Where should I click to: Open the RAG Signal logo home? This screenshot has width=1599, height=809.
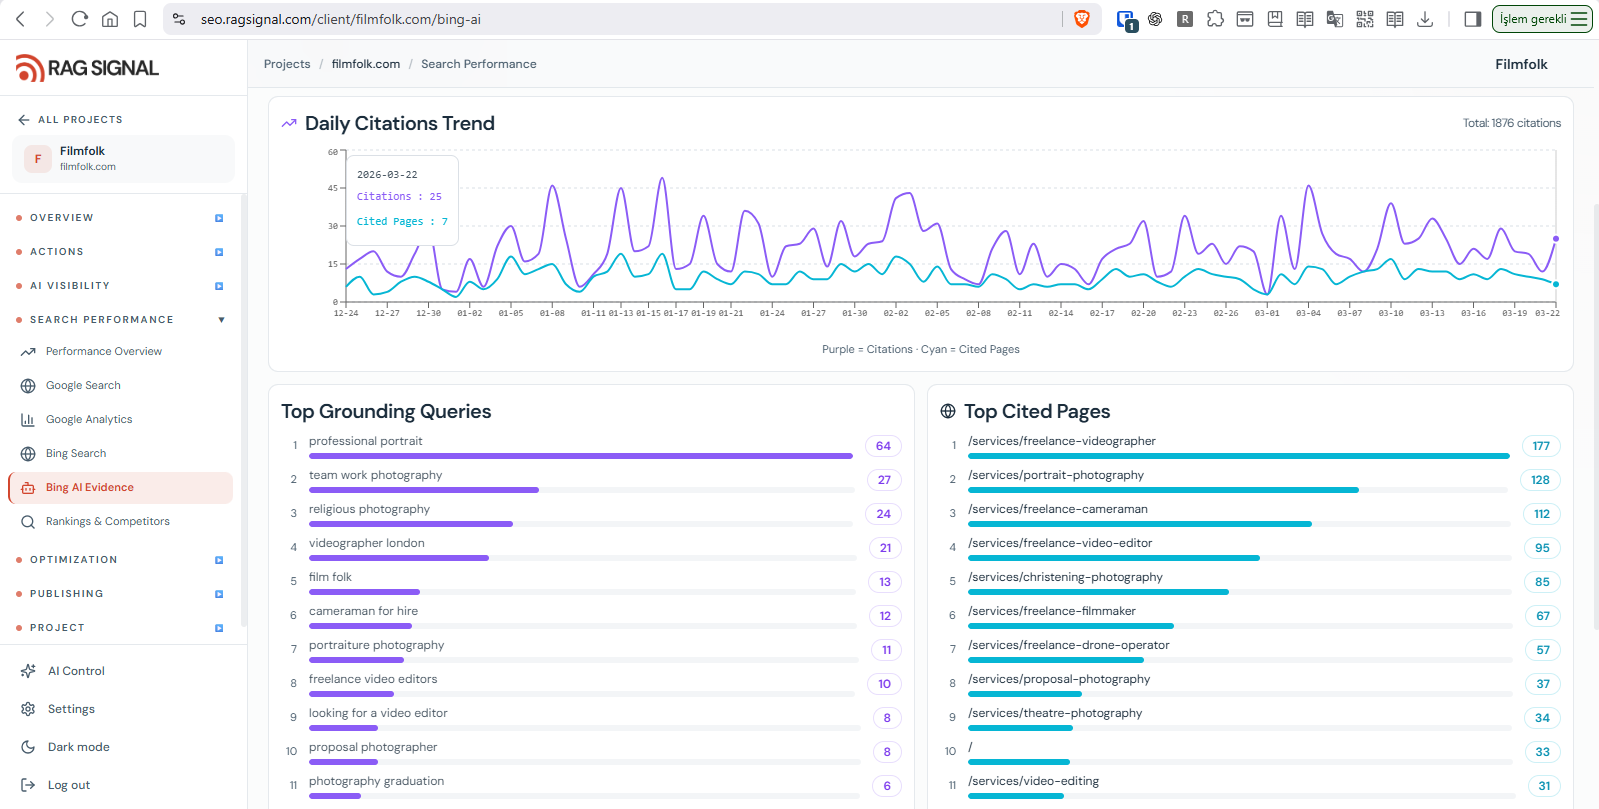[x=87, y=68]
